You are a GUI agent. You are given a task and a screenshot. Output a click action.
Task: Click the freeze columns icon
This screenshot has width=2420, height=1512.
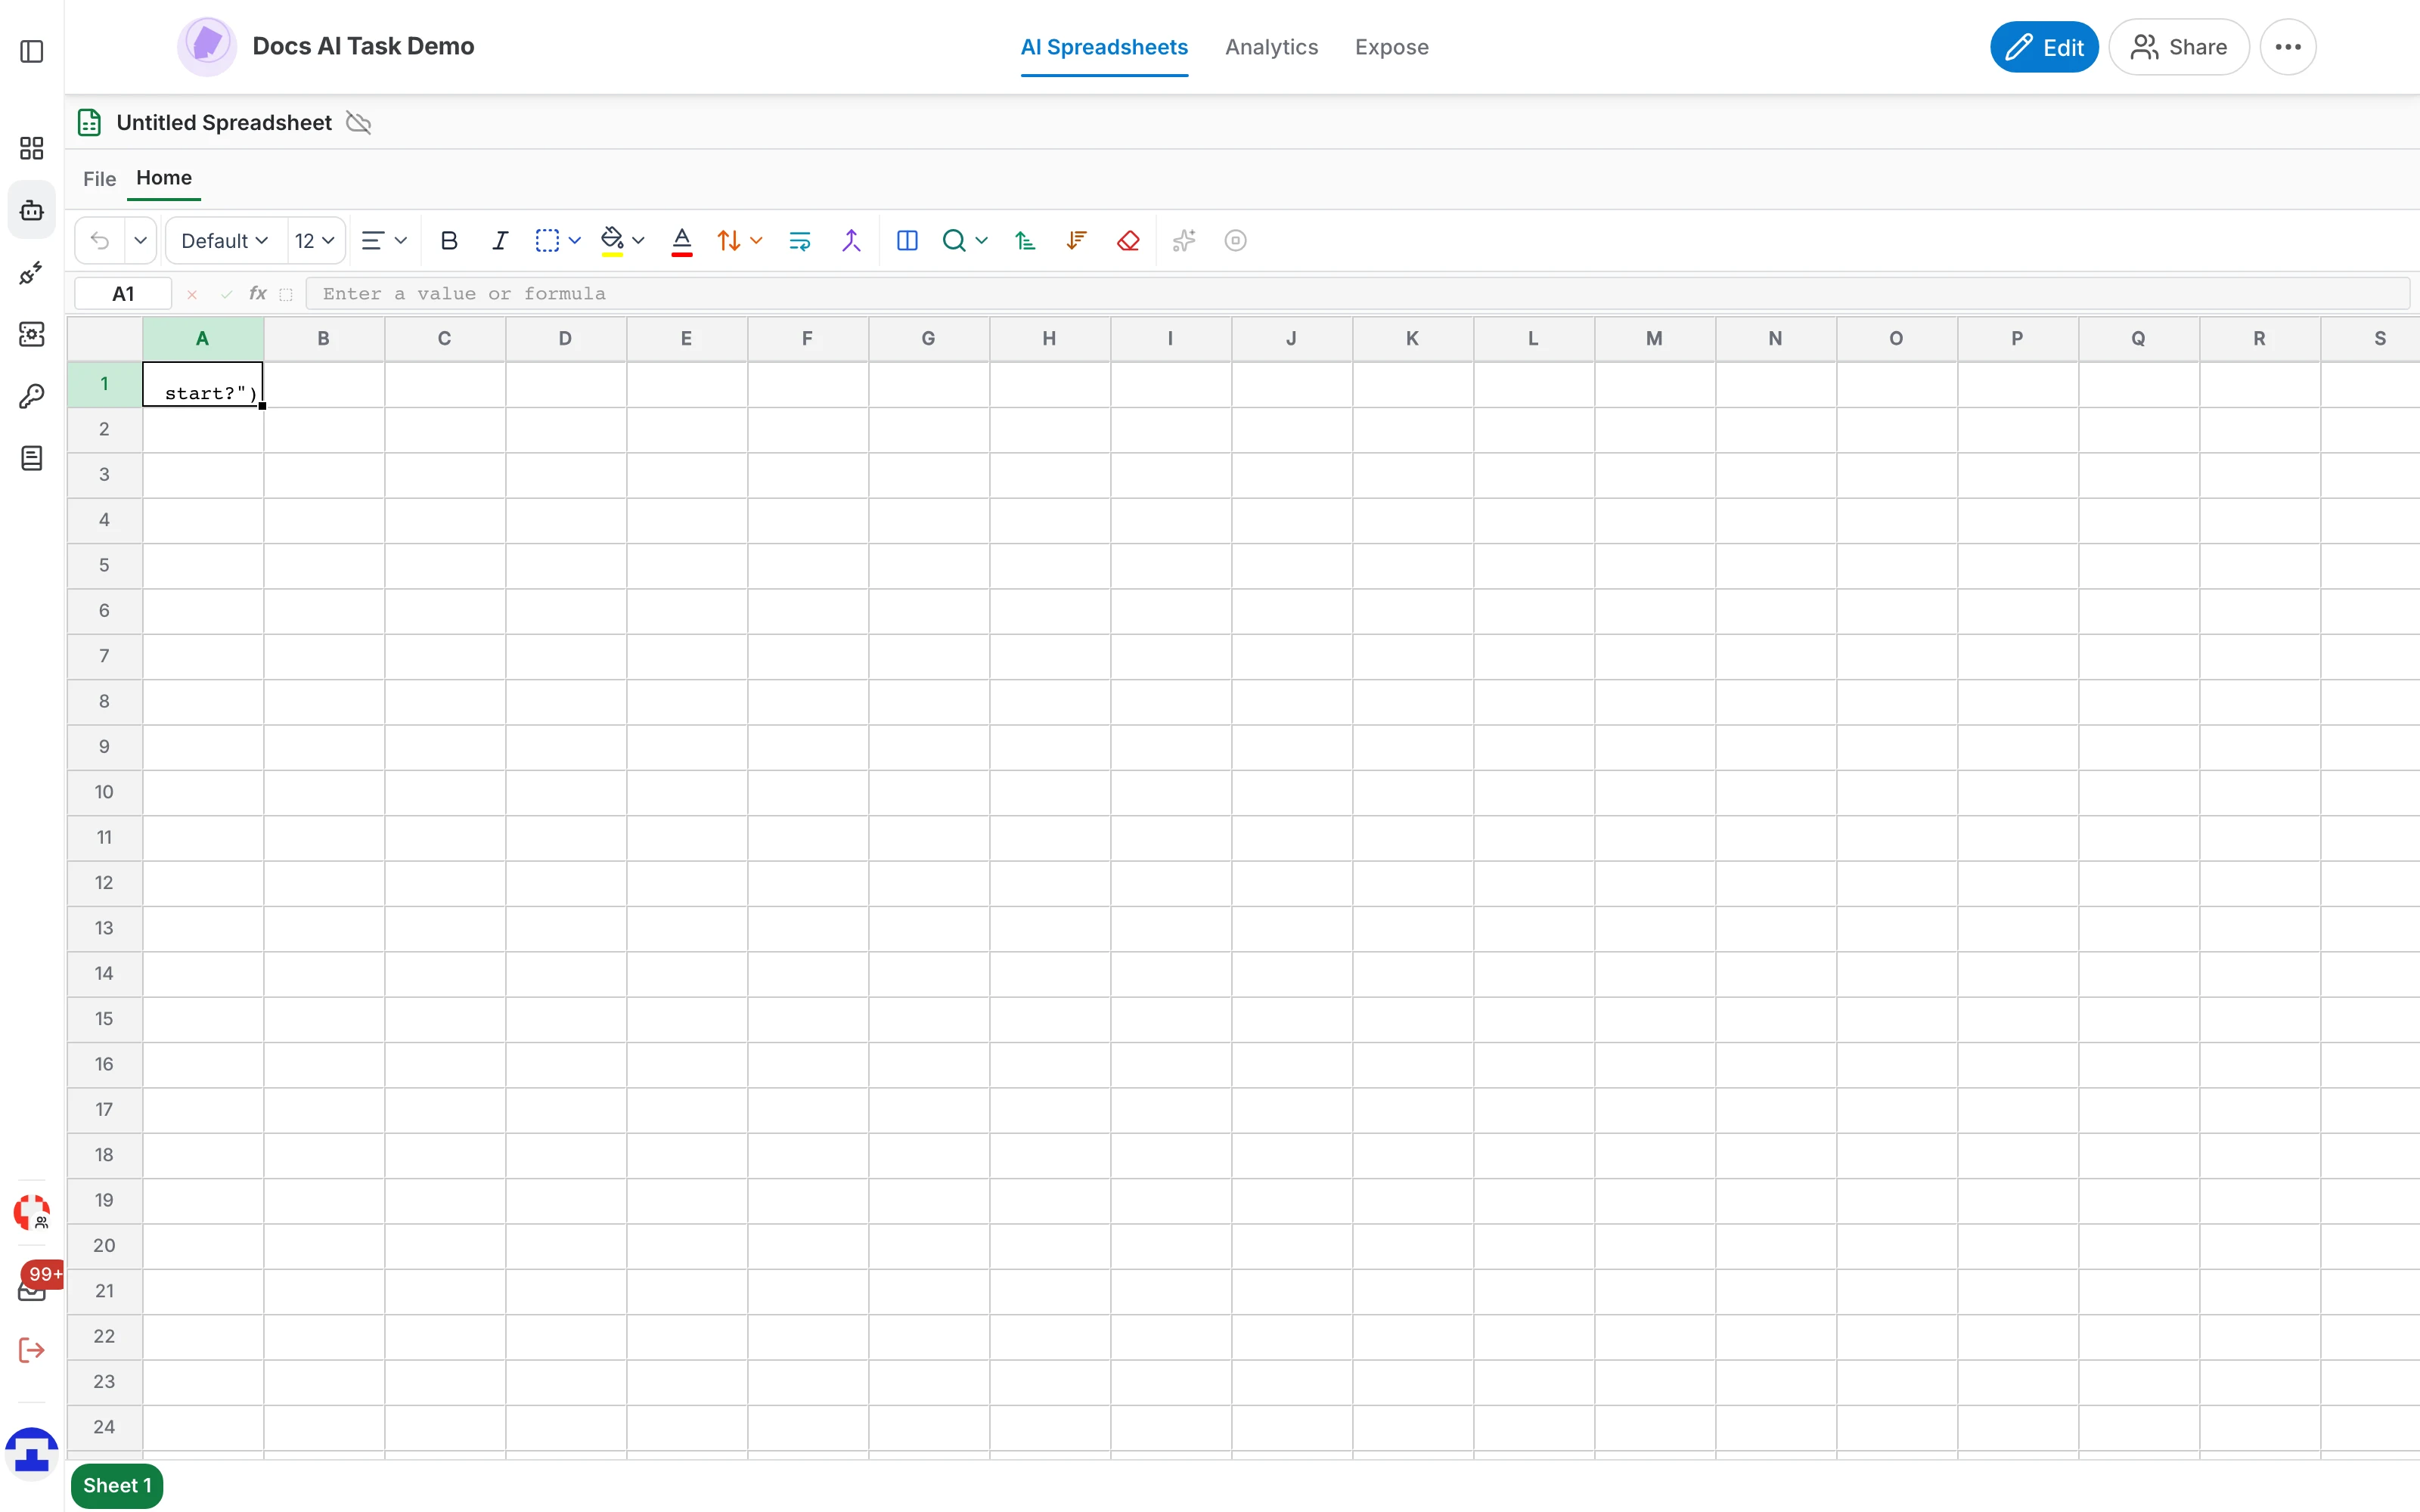tap(907, 241)
